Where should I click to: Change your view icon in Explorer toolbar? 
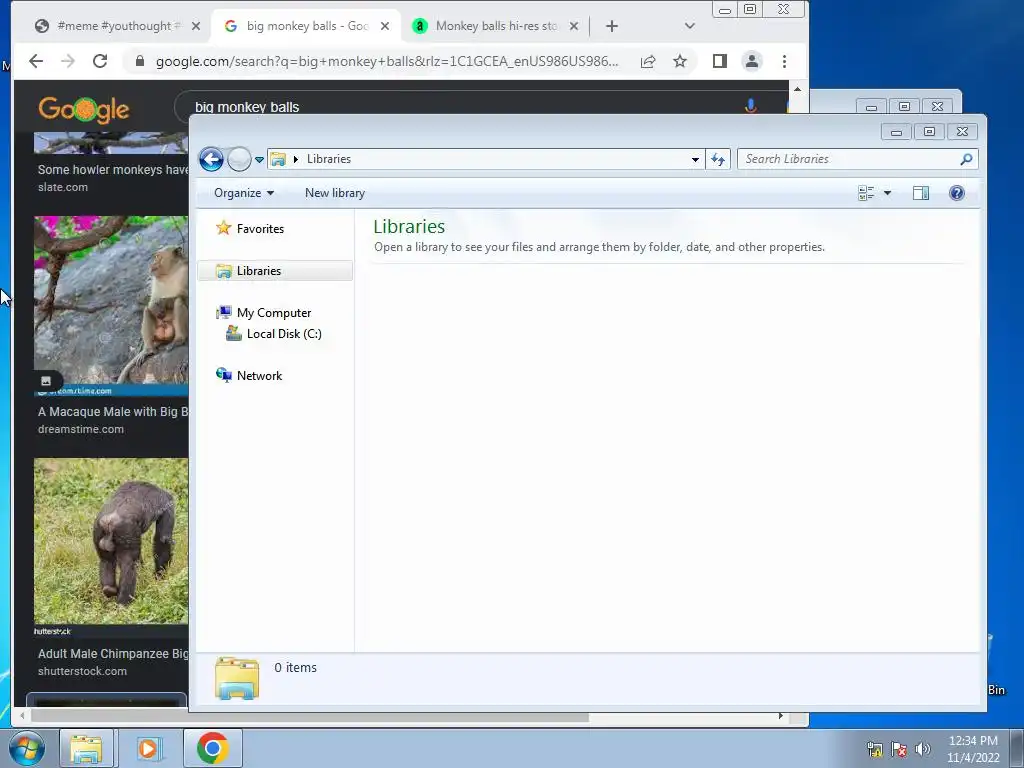[x=866, y=193]
